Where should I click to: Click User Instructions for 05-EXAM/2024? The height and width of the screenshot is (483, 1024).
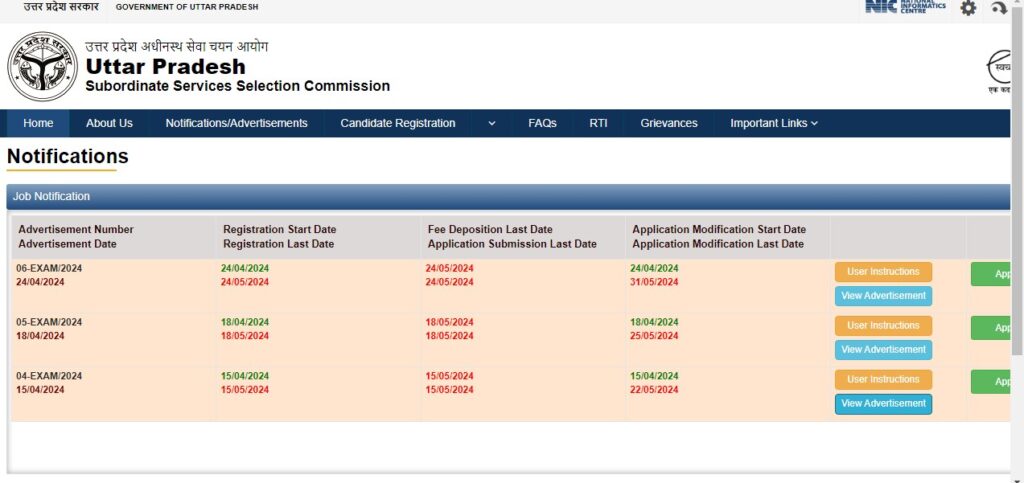tap(883, 326)
